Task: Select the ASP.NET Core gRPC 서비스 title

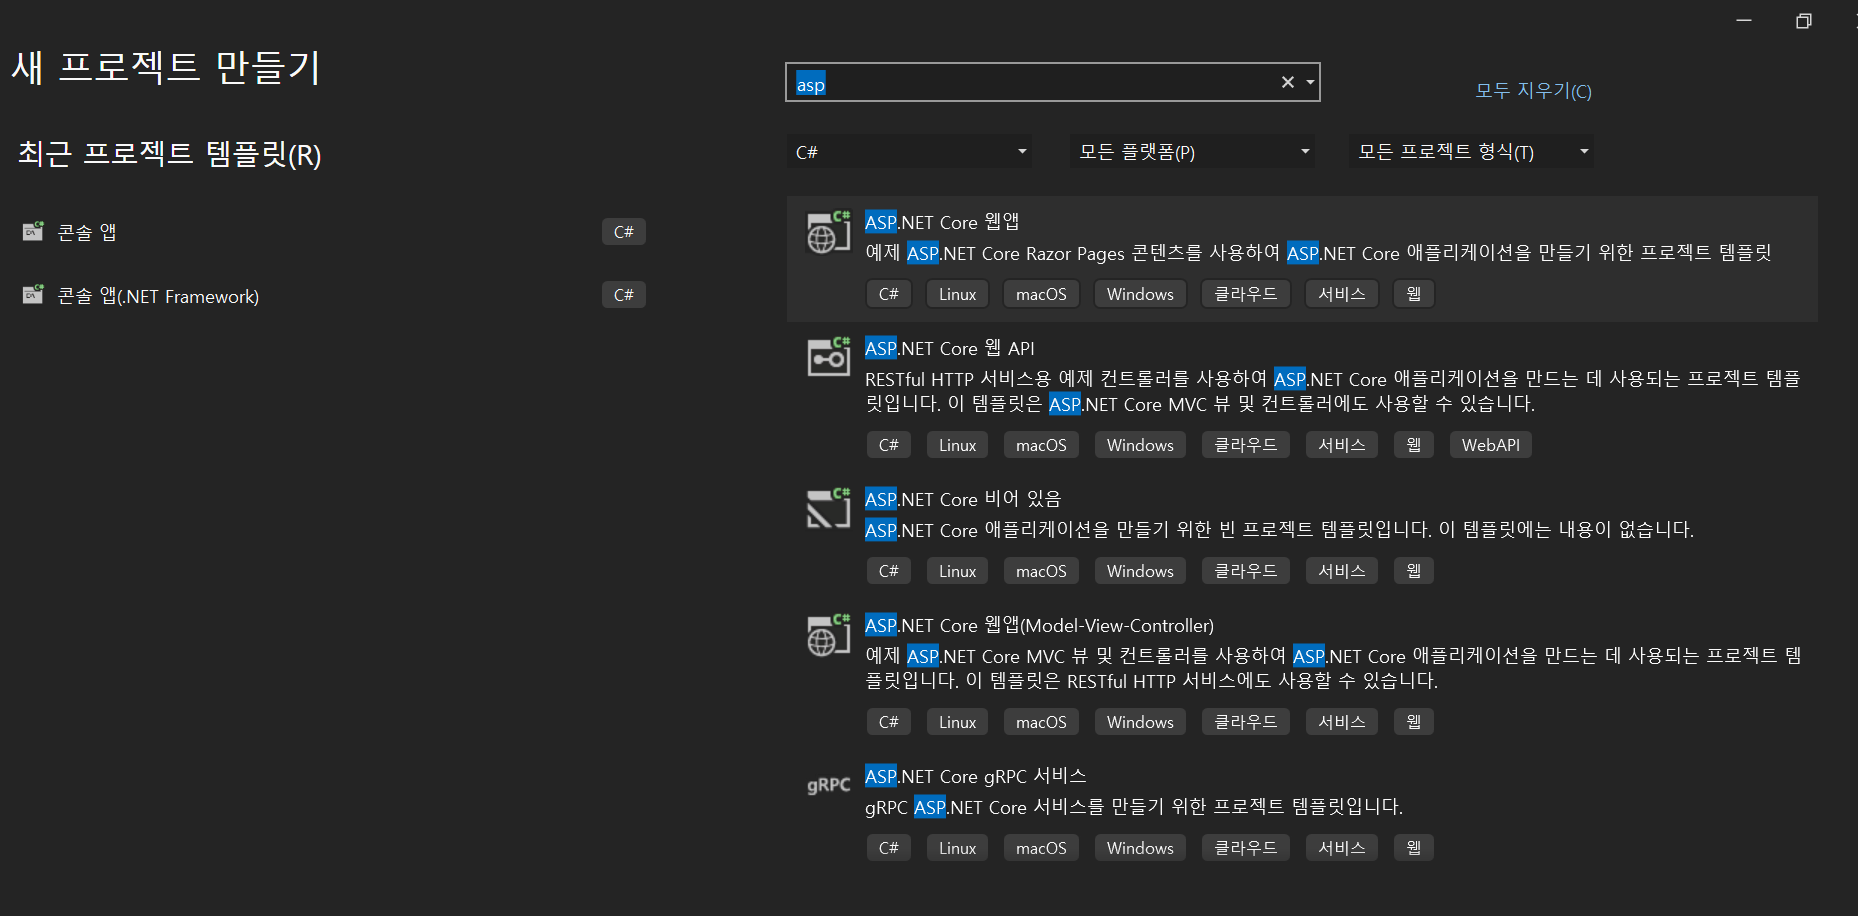Action: (x=976, y=776)
